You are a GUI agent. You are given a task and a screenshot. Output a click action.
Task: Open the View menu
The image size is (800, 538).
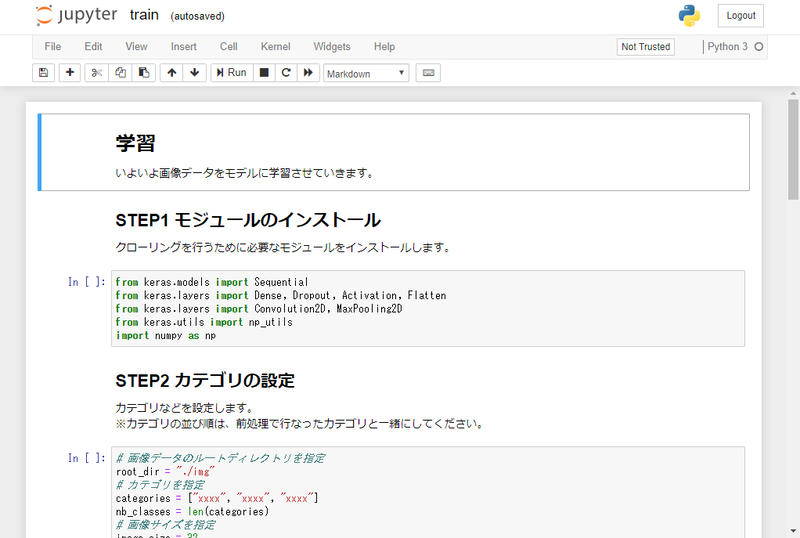pos(136,46)
